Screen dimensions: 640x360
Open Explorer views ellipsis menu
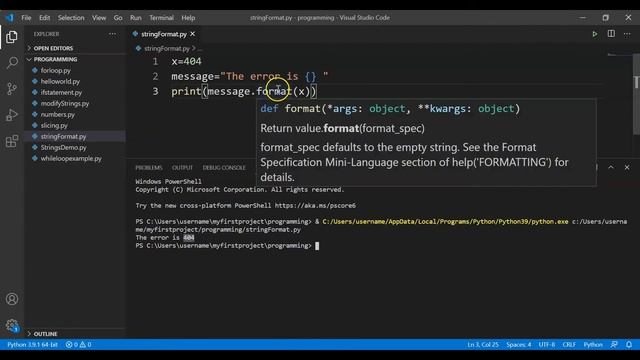[x=112, y=34]
